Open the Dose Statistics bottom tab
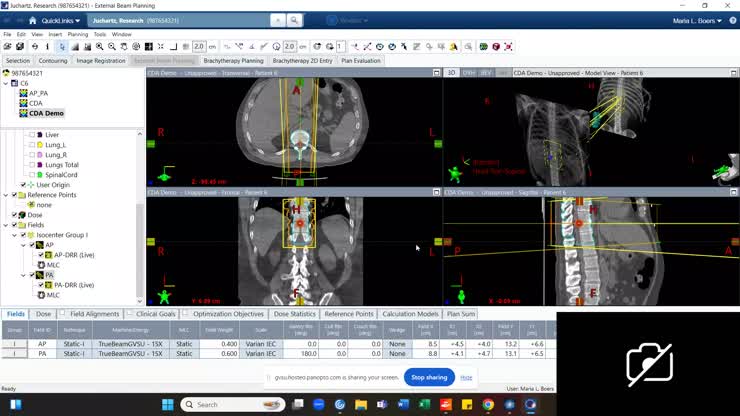The height and width of the screenshot is (416, 740). pyautogui.click(x=294, y=314)
